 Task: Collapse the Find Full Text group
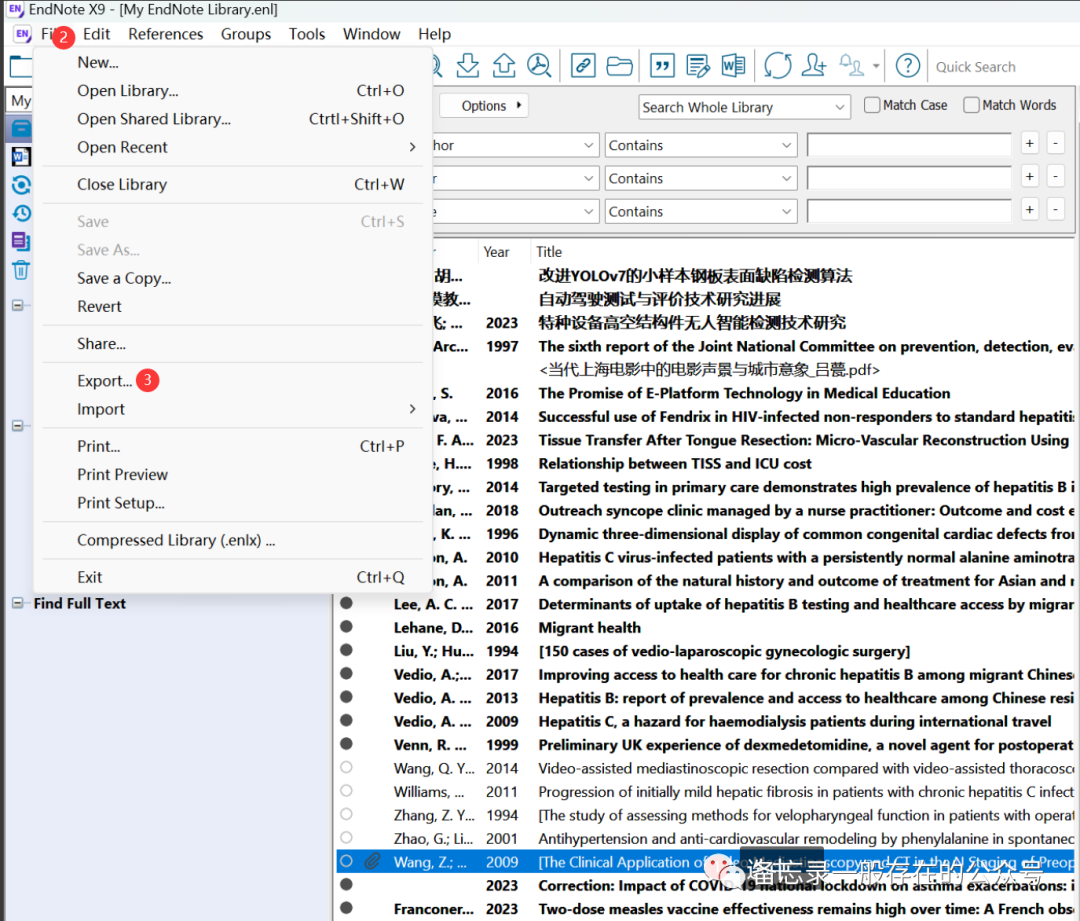pos(18,603)
